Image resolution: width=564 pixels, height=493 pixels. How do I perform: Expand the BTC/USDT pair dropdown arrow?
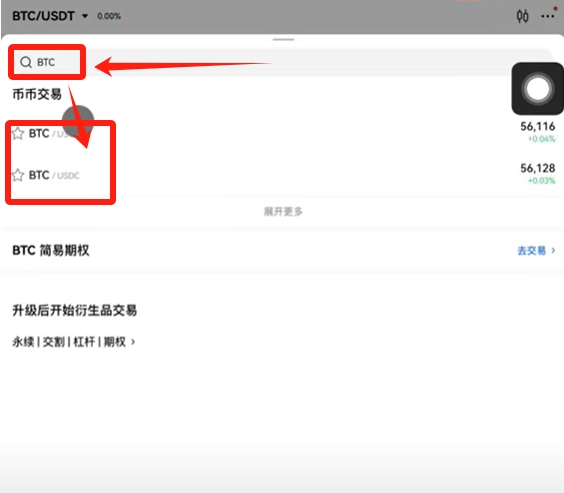tap(85, 16)
